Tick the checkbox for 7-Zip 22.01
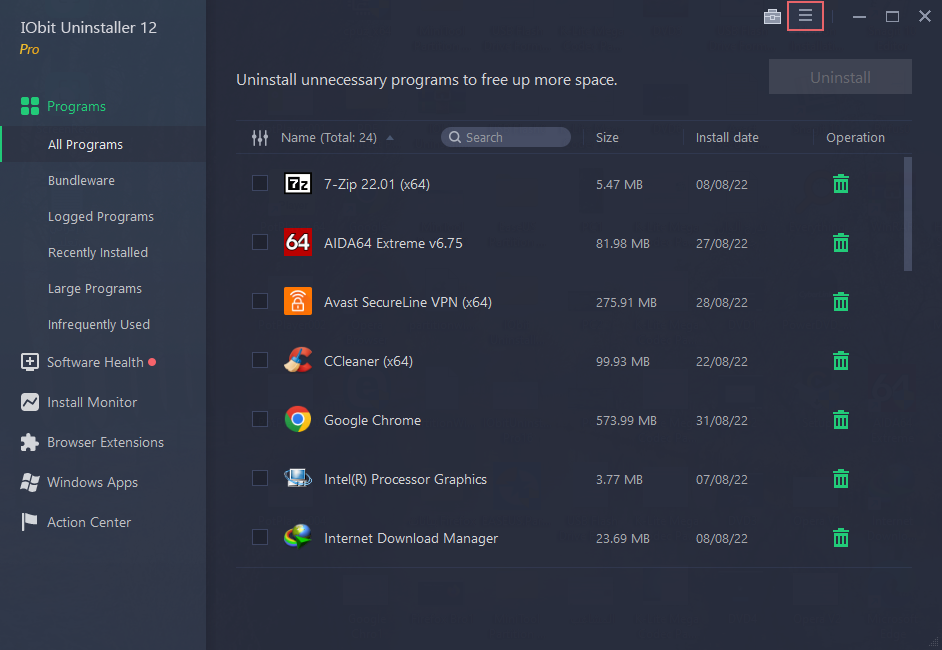Image resolution: width=942 pixels, height=650 pixels. click(x=260, y=183)
